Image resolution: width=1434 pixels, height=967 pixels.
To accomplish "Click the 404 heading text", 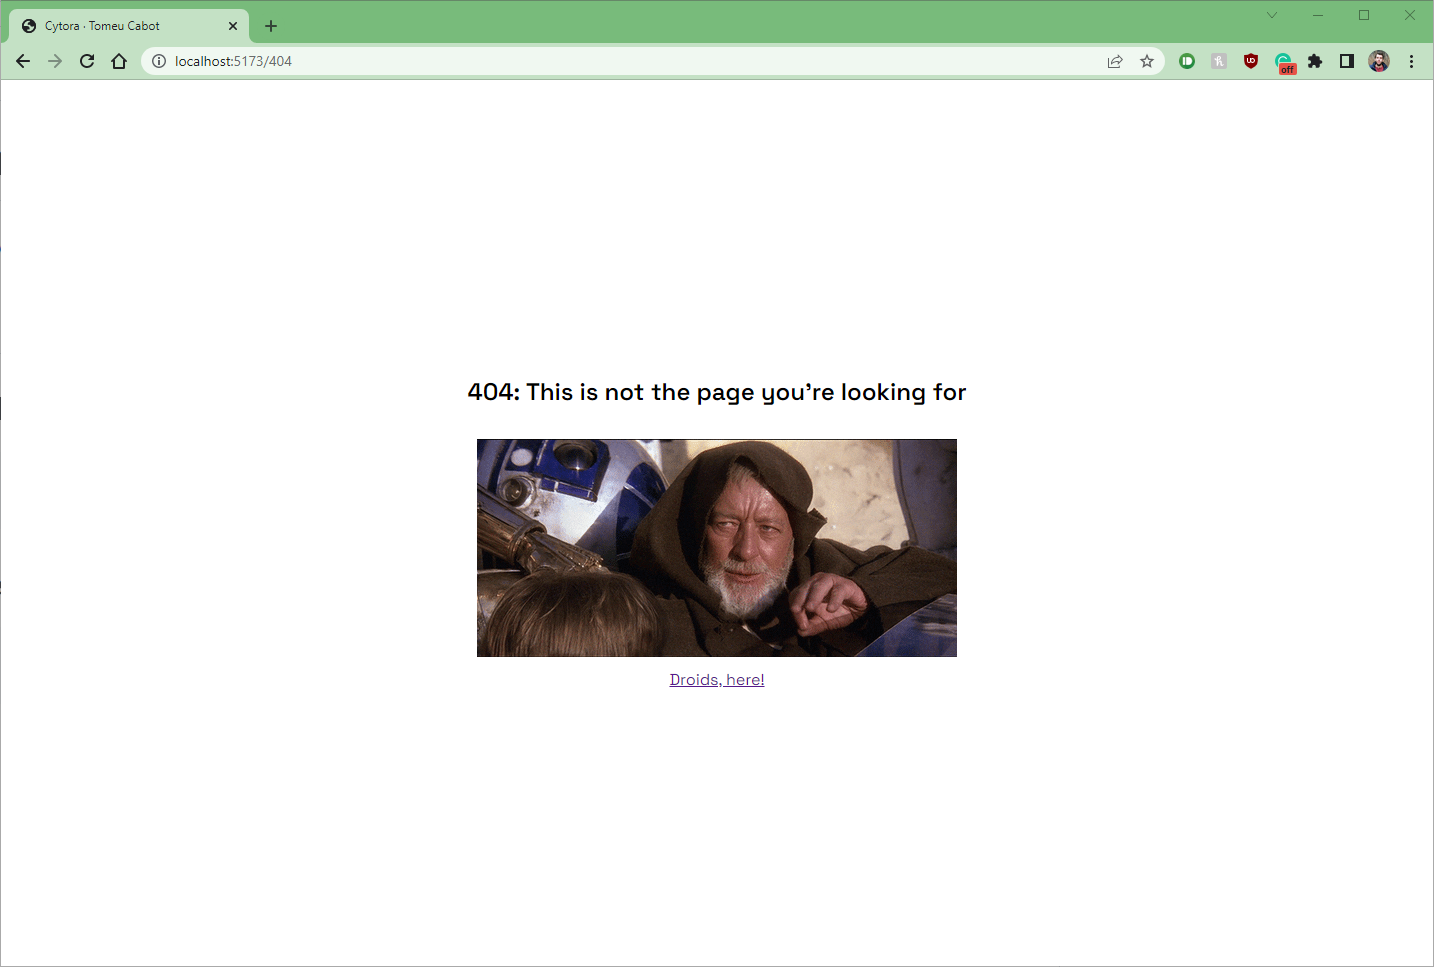I will coord(717,392).
